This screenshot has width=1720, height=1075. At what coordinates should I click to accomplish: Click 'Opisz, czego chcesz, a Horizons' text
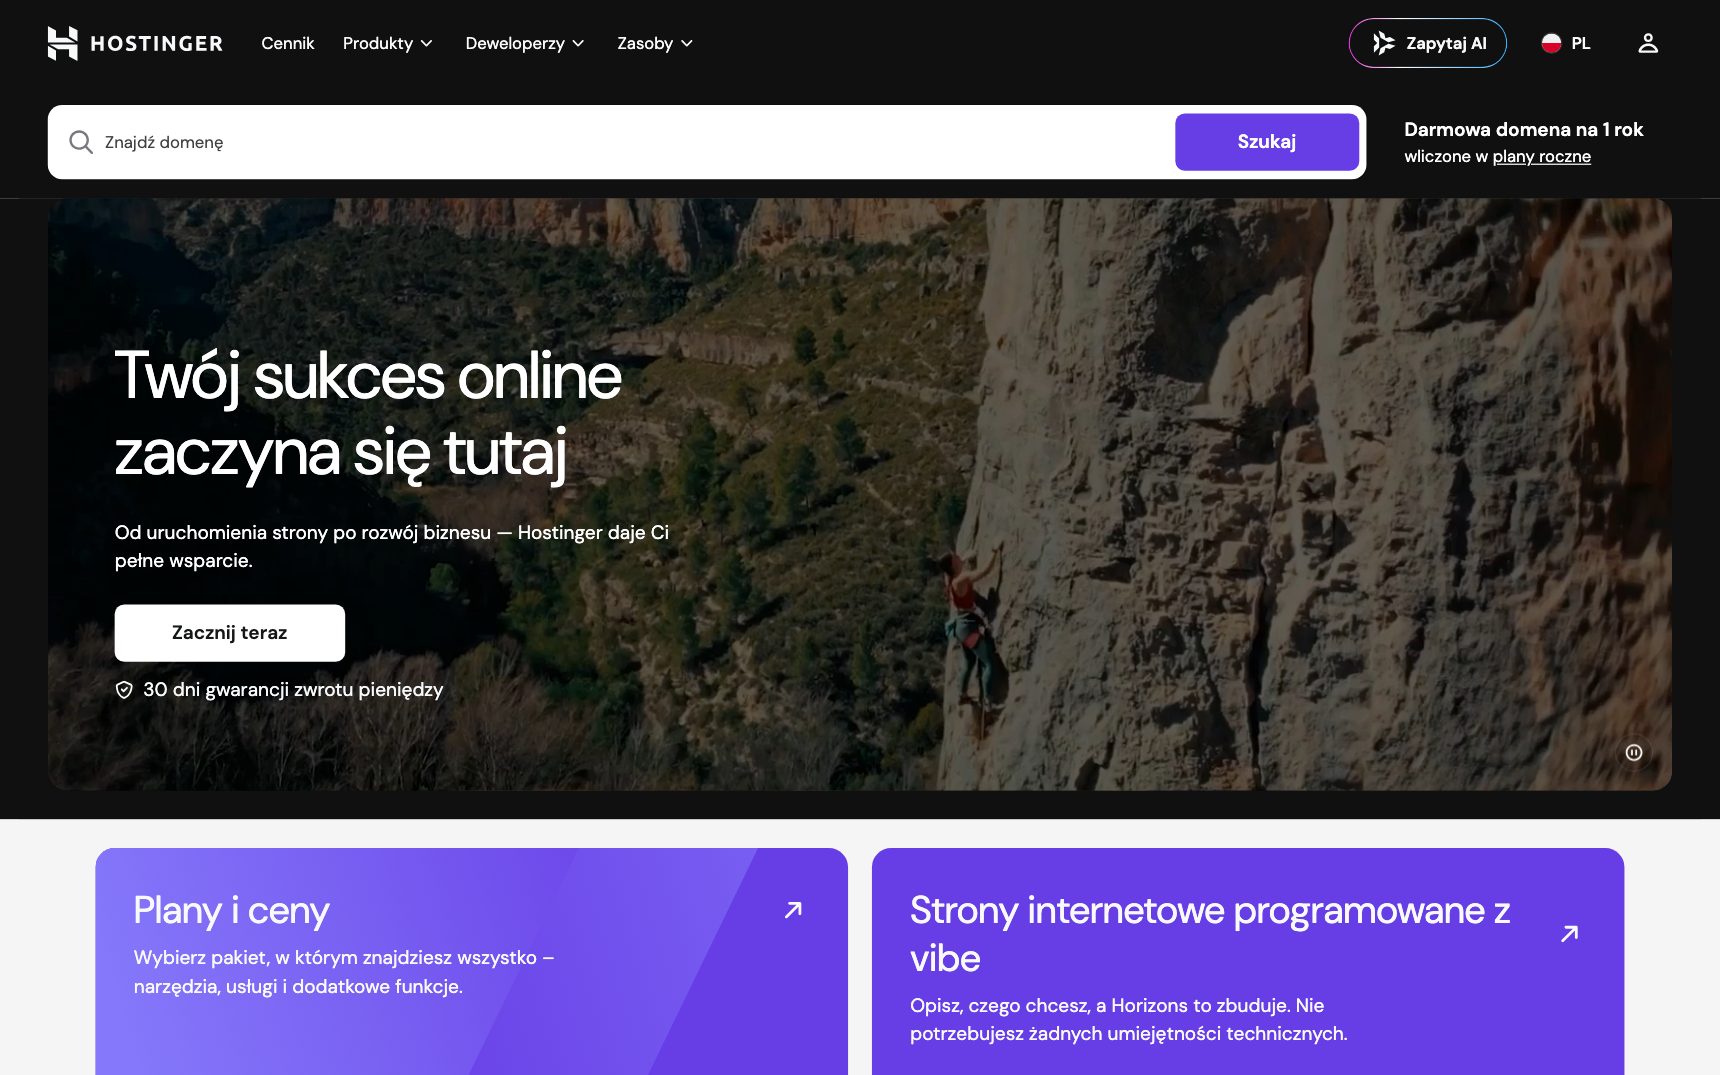pos(1062,1006)
